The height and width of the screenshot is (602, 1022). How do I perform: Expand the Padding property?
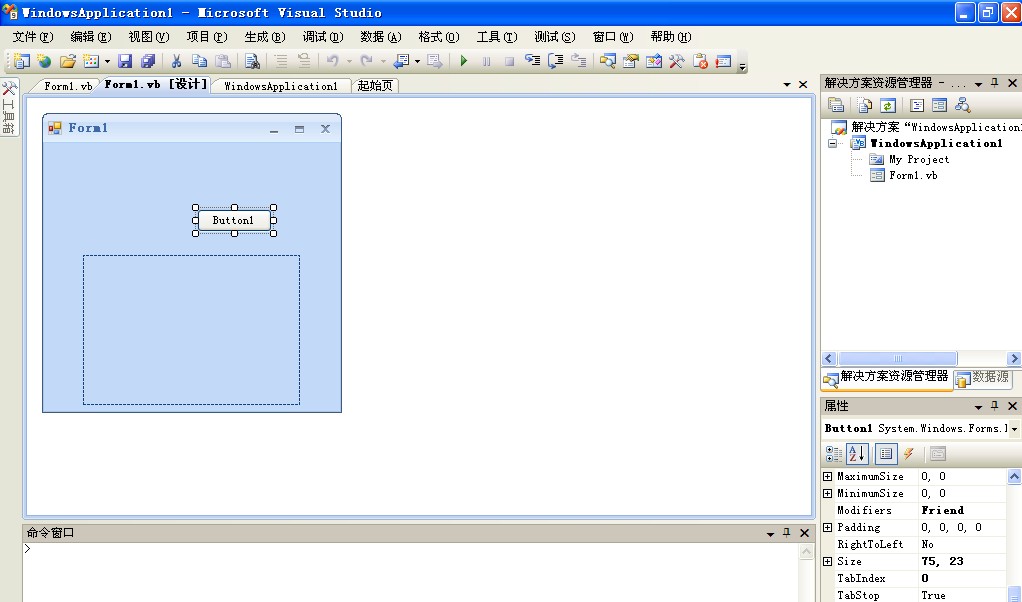coord(828,528)
